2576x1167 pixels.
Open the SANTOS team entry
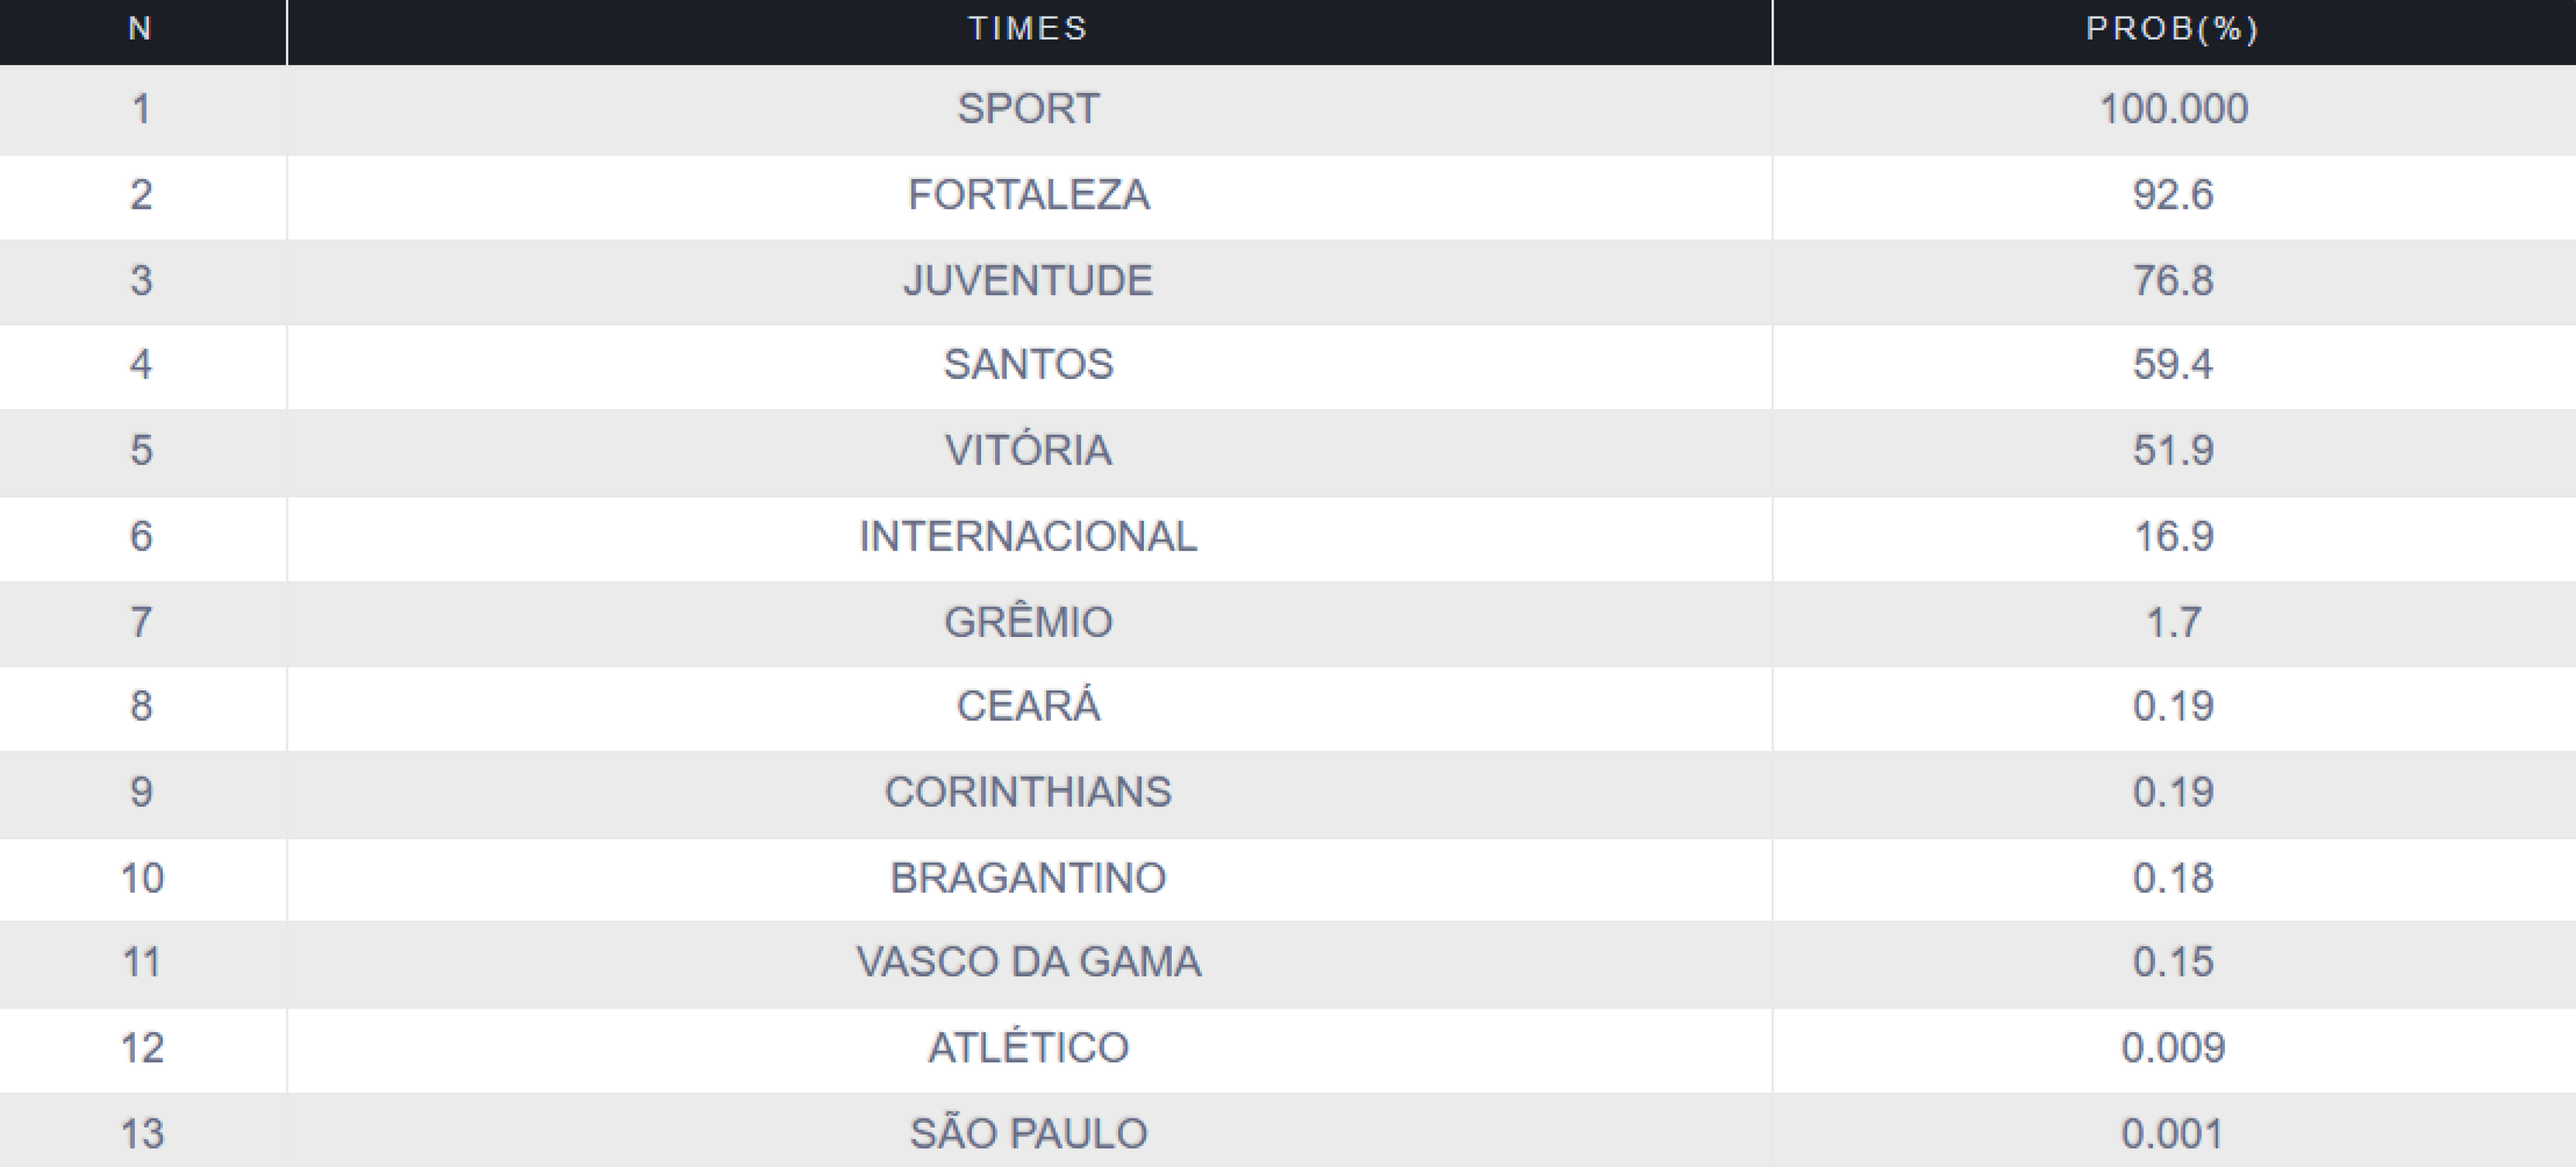click(x=1028, y=365)
